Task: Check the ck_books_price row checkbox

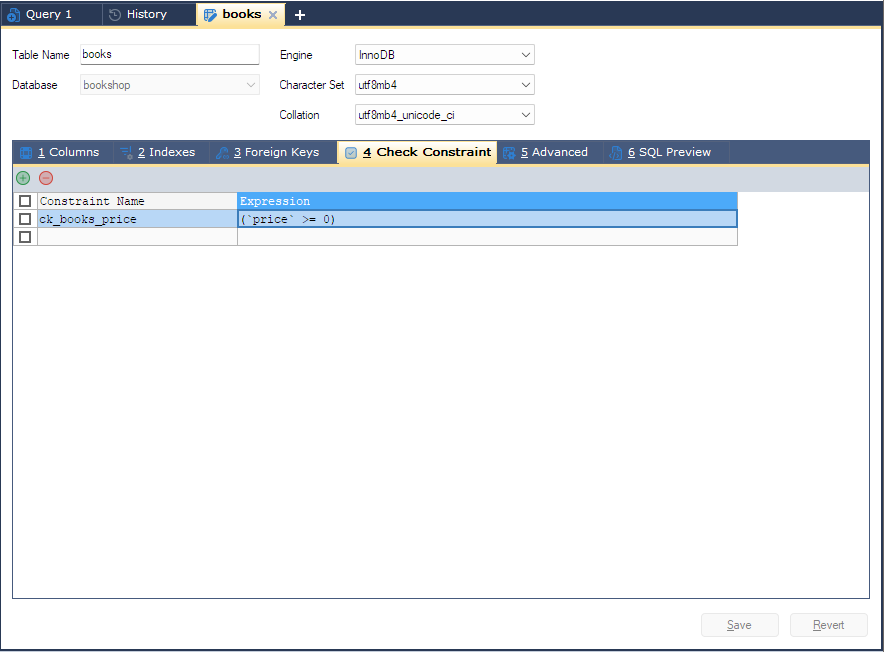Action: (25, 219)
